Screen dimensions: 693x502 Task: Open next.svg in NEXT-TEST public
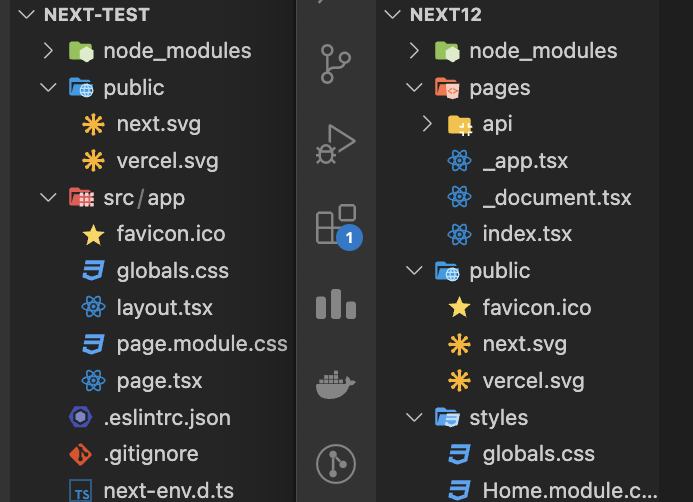pos(159,124)
